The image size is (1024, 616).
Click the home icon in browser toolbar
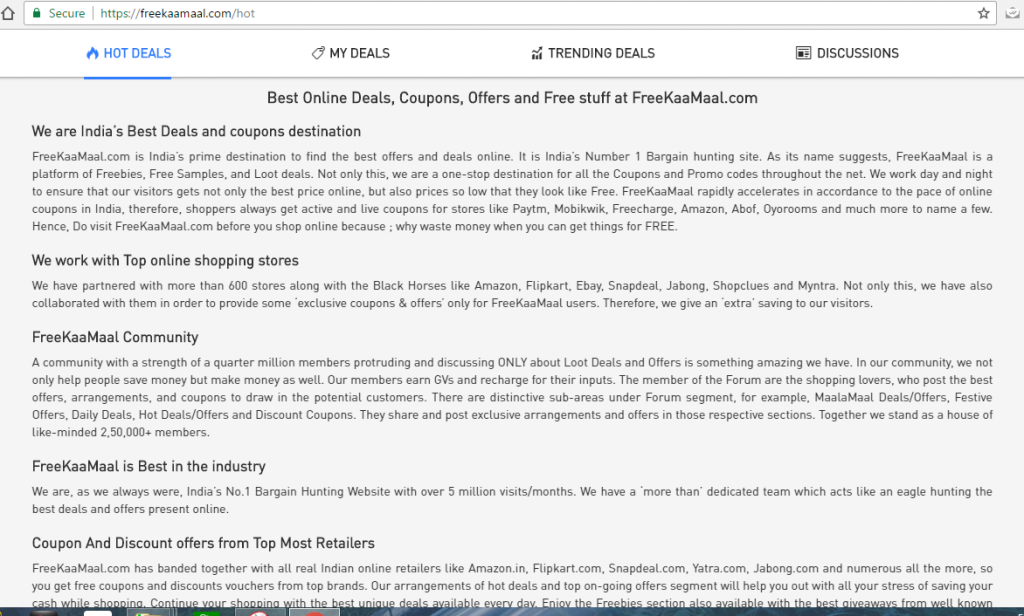(x=8, y=13)
